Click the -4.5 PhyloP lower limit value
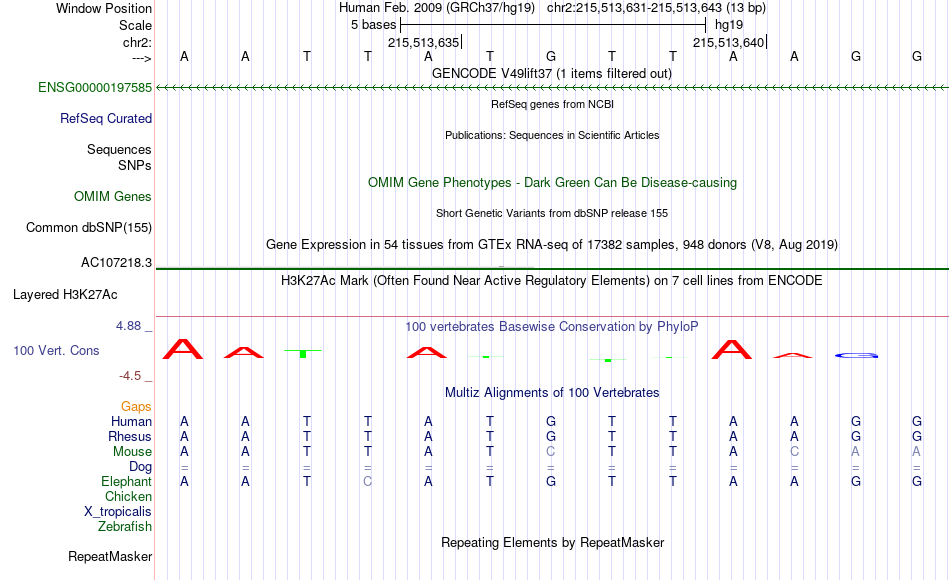Screen dimensions: 950x580 pos(130,376)
